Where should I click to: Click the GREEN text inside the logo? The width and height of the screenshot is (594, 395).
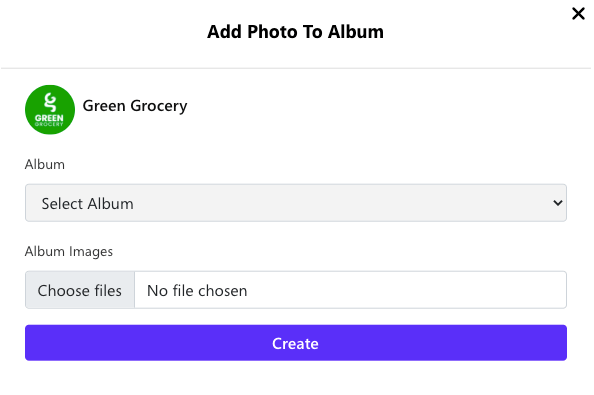49,118
